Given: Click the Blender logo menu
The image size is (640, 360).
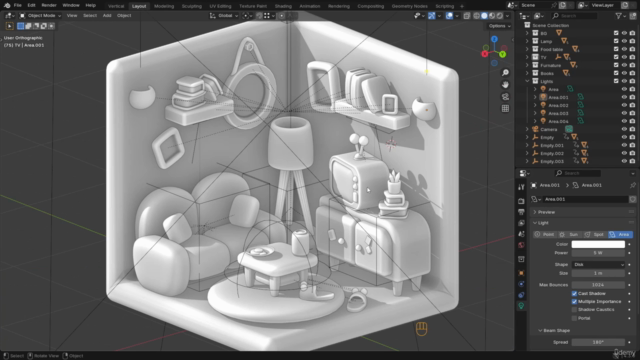Looking at the screenshot, I should [7, 5].
